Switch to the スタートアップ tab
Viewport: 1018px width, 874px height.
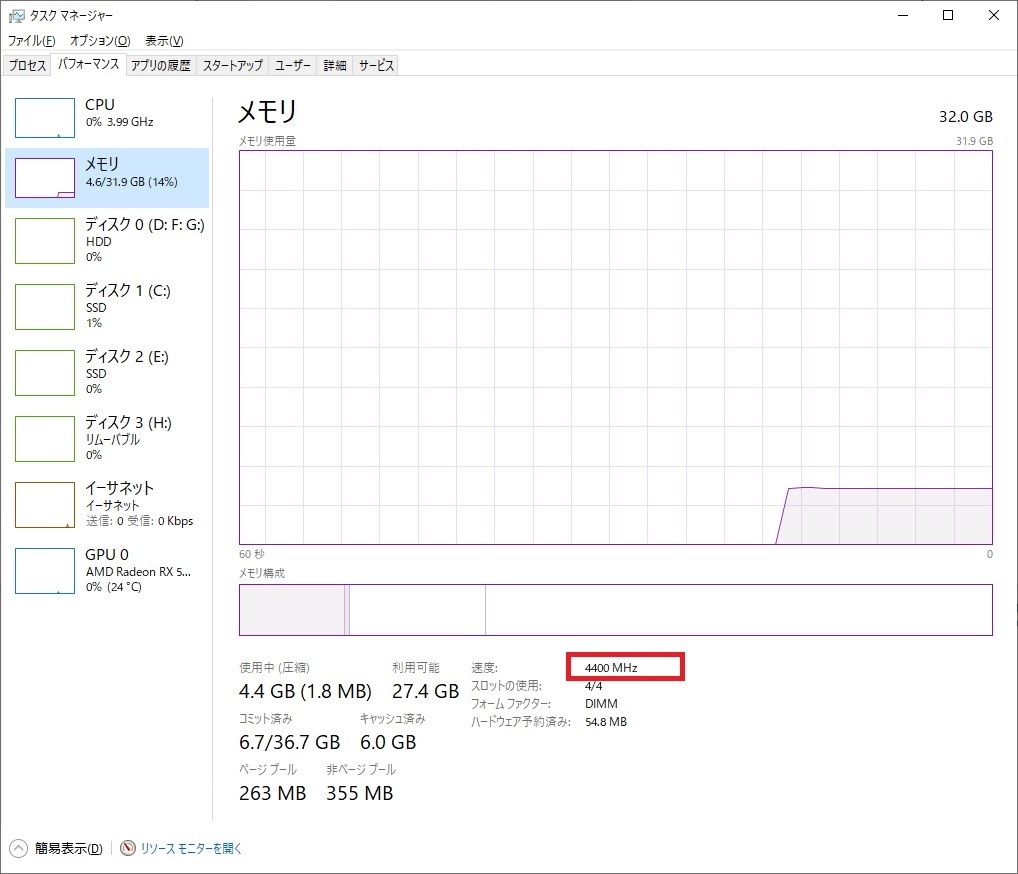[232, 65]
